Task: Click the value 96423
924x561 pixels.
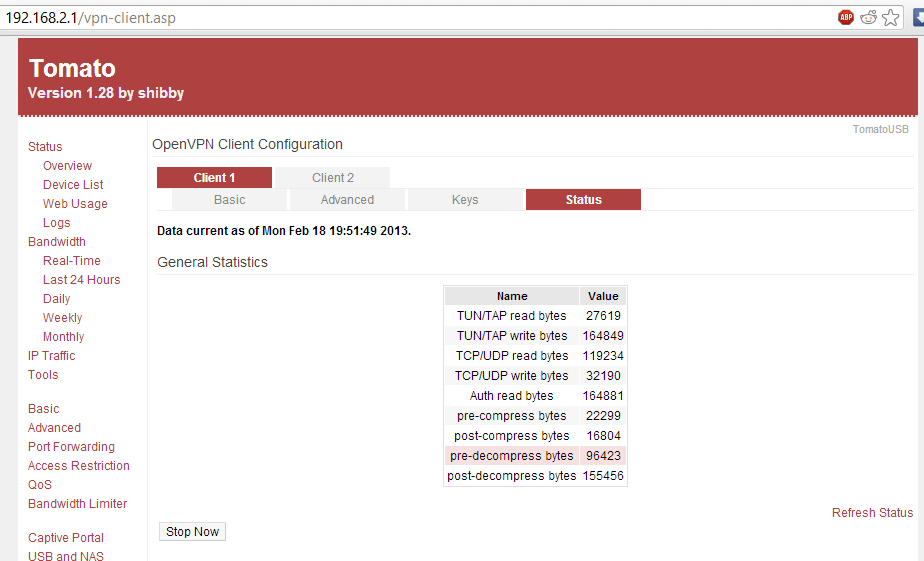Action: point(603,456)
